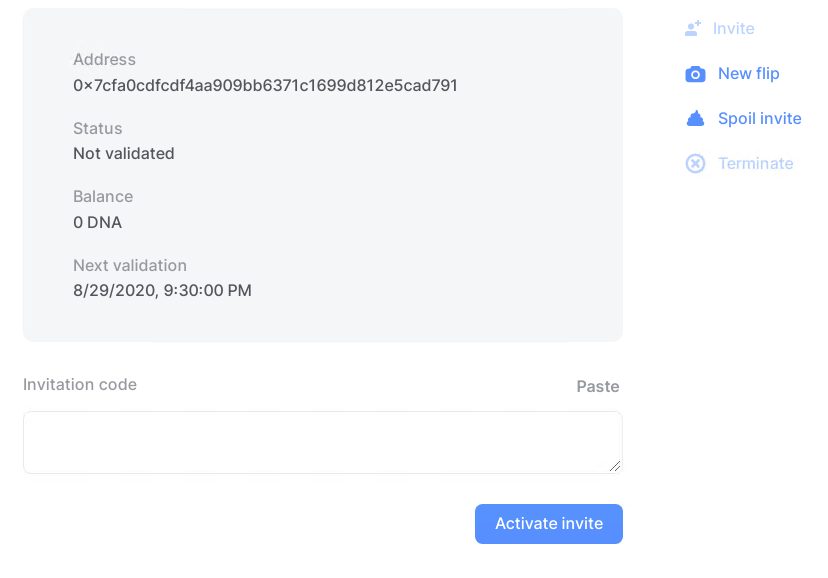Click the Status field label

pyautogui.click(x=97, y=128)
